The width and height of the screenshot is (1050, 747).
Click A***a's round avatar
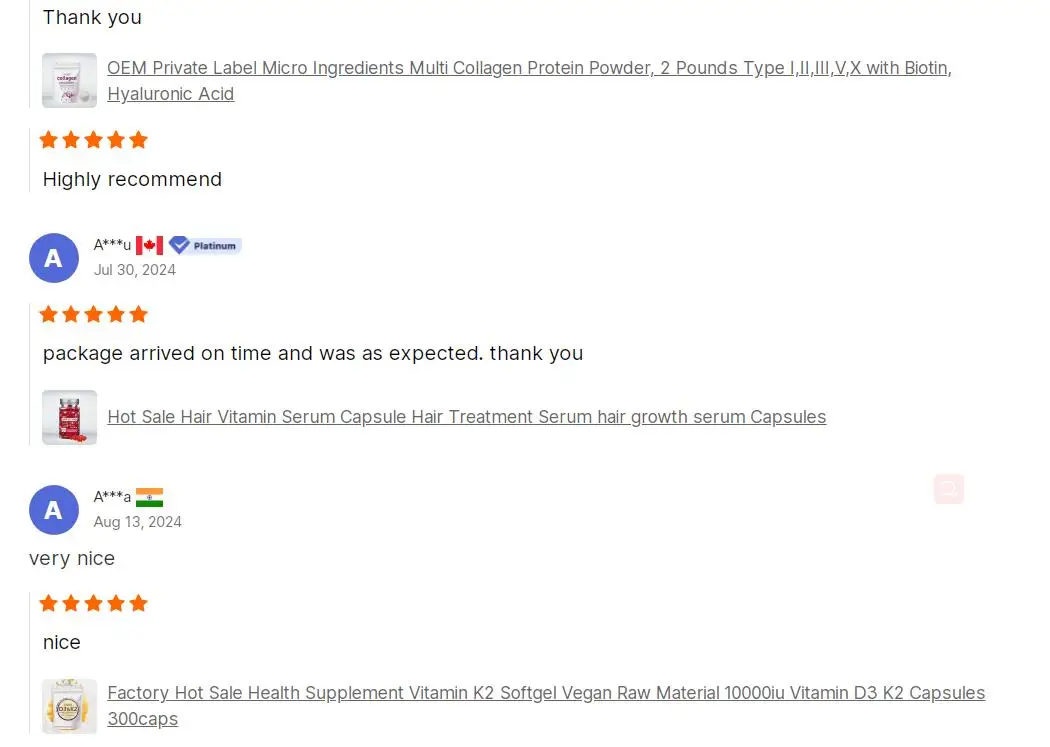(54, 509)
